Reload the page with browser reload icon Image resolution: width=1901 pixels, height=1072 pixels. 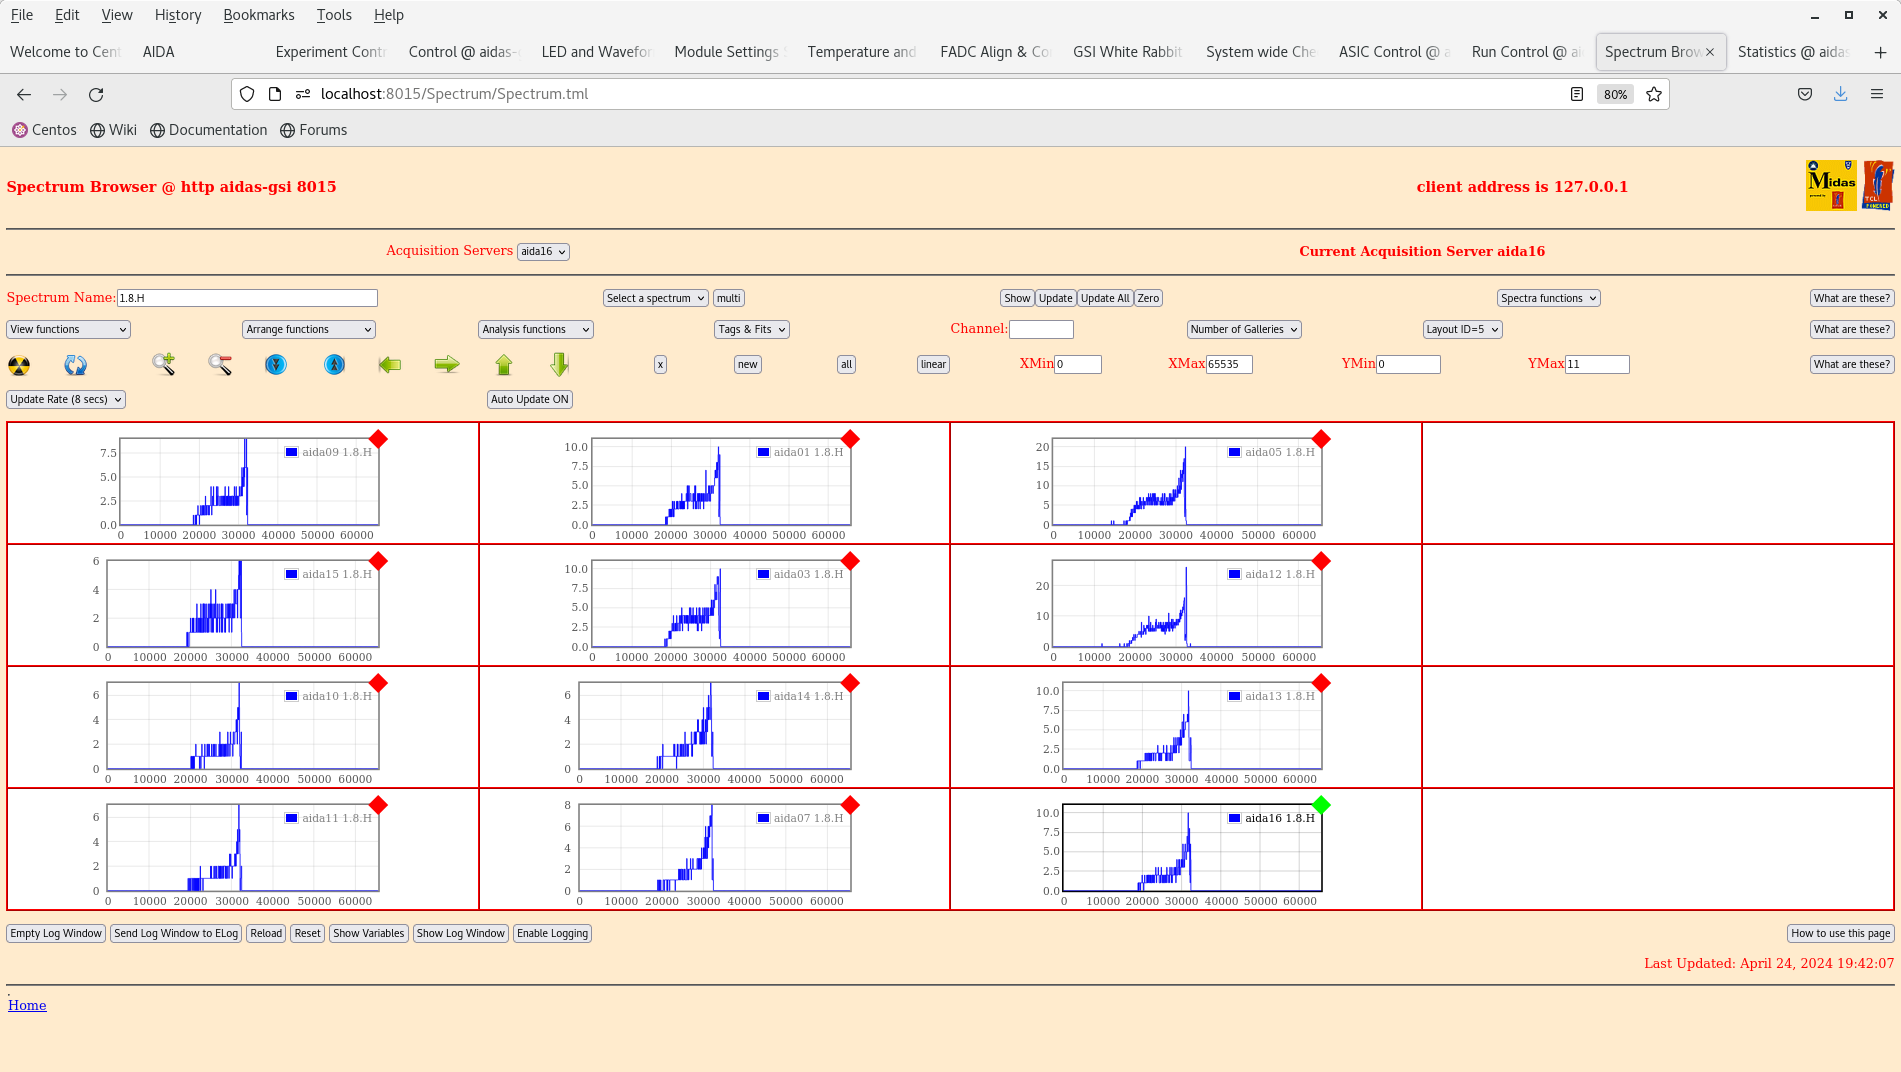96,94
